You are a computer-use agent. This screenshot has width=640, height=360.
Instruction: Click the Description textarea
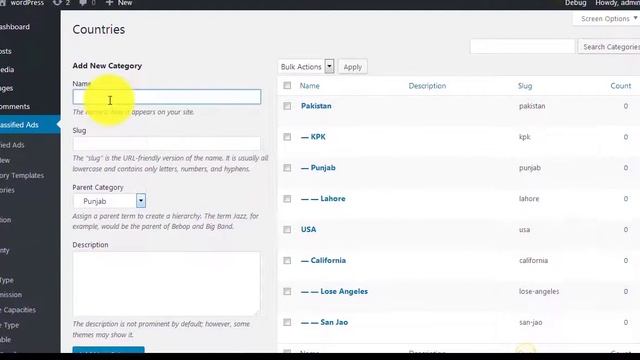(167, 284)
